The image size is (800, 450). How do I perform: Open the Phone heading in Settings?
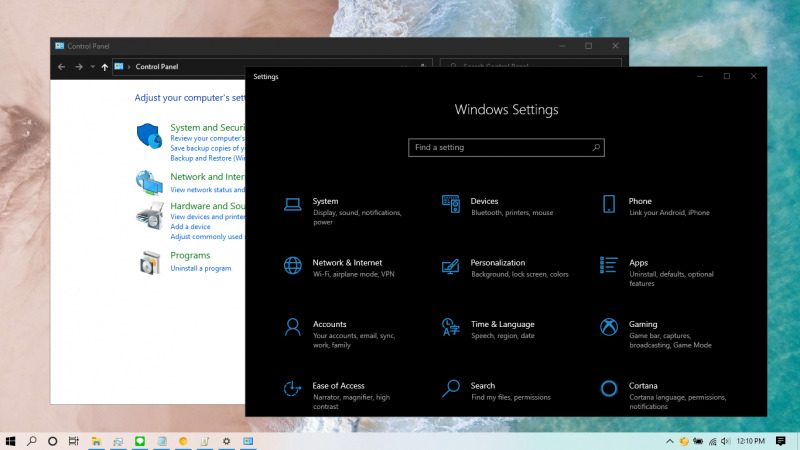(640, 201)
